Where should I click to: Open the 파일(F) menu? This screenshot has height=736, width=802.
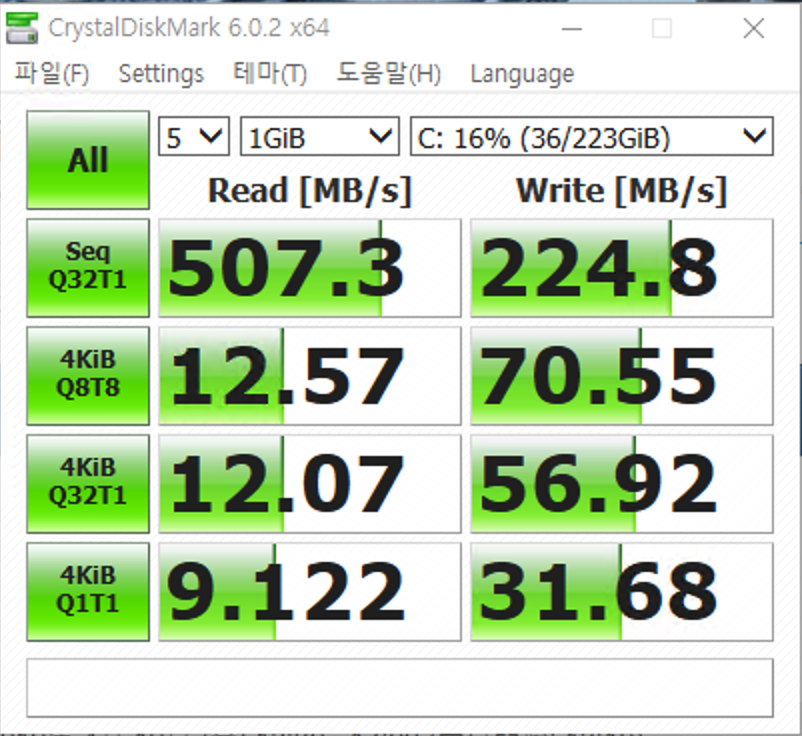52,74
